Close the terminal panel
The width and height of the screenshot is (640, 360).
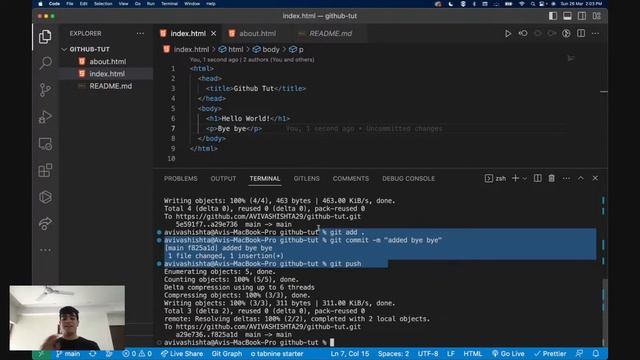[595, 178]
